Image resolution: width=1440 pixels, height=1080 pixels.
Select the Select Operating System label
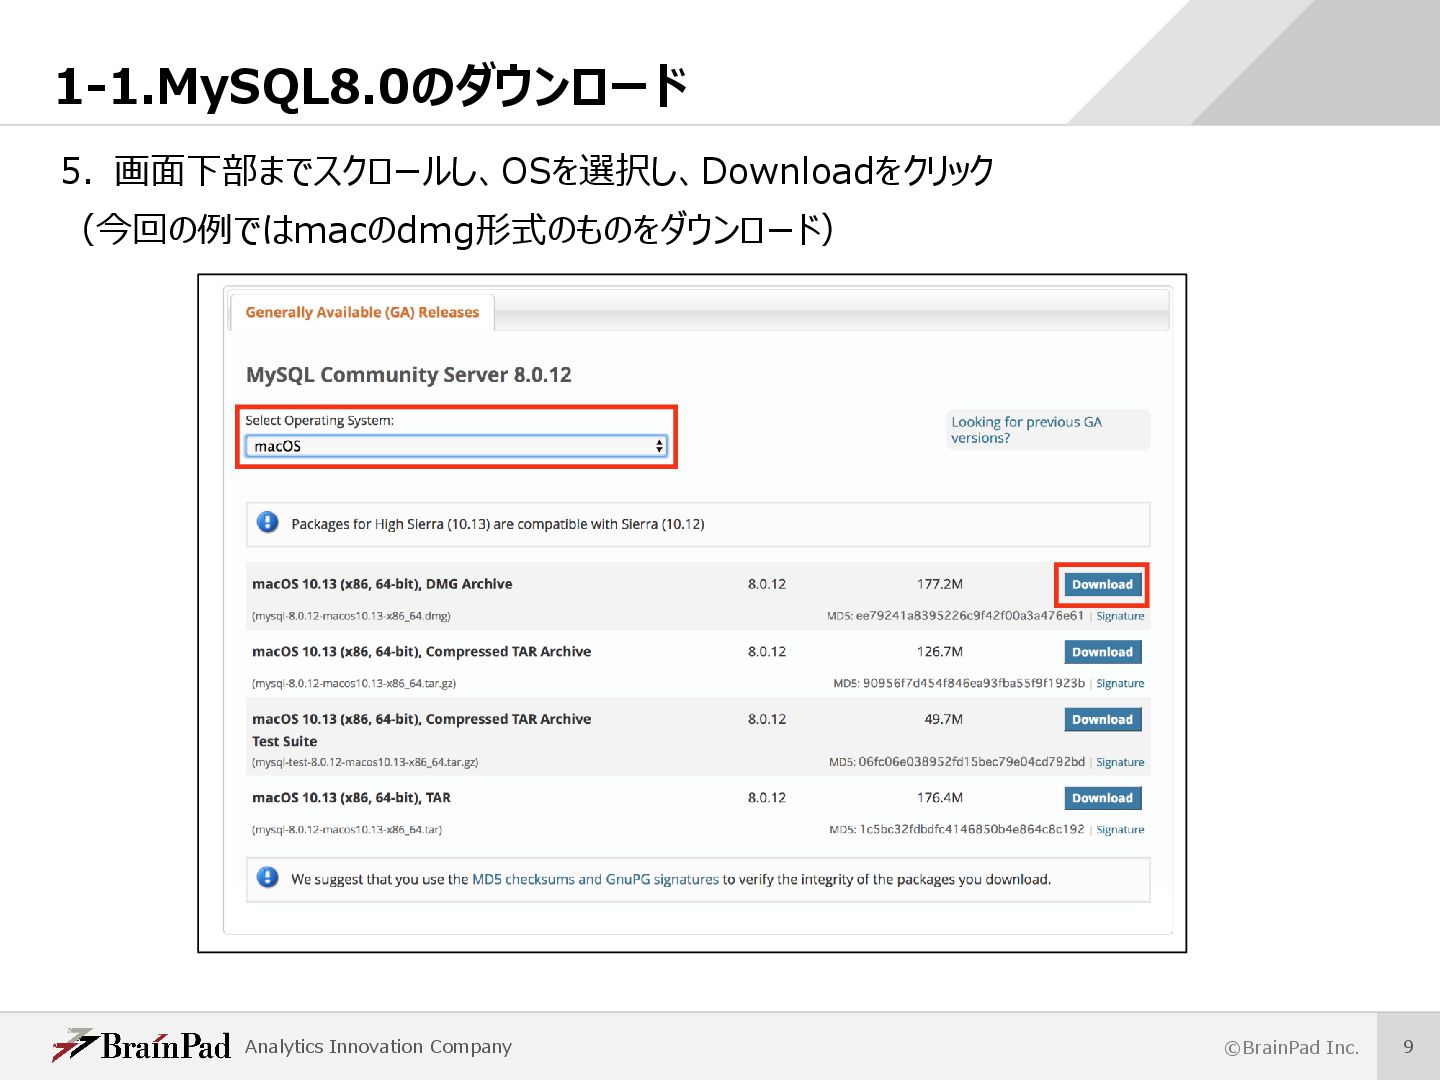pyautogui.click(x=320, y=421)
